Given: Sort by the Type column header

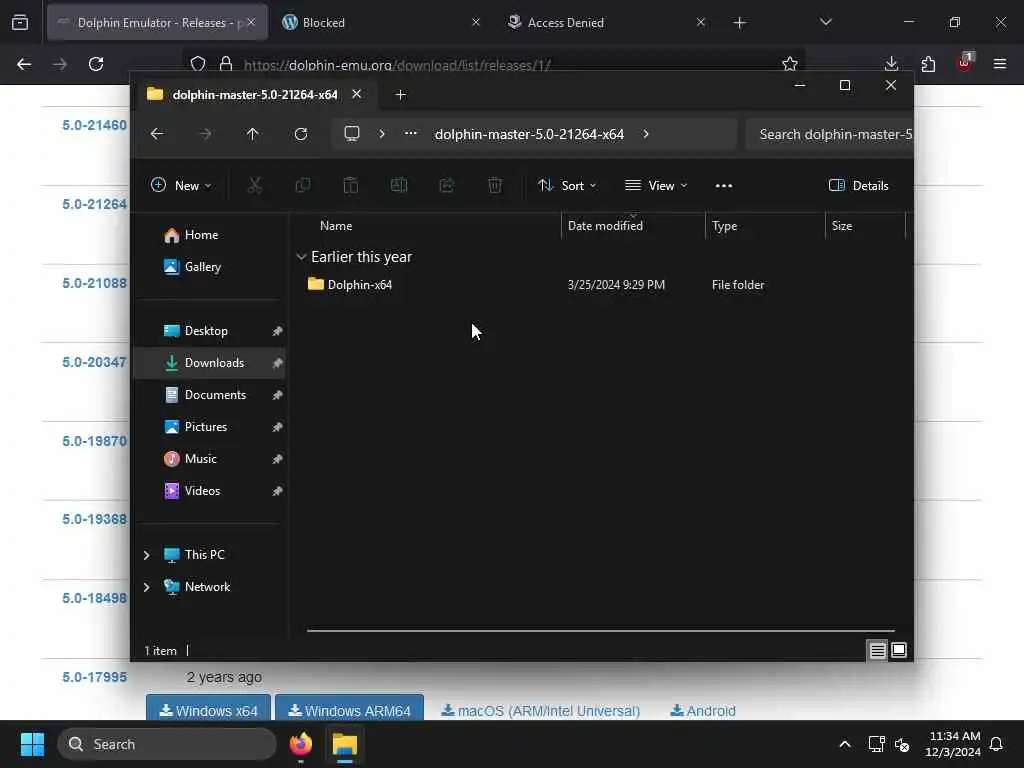Looking at the screenshot, I should point(765,226).
